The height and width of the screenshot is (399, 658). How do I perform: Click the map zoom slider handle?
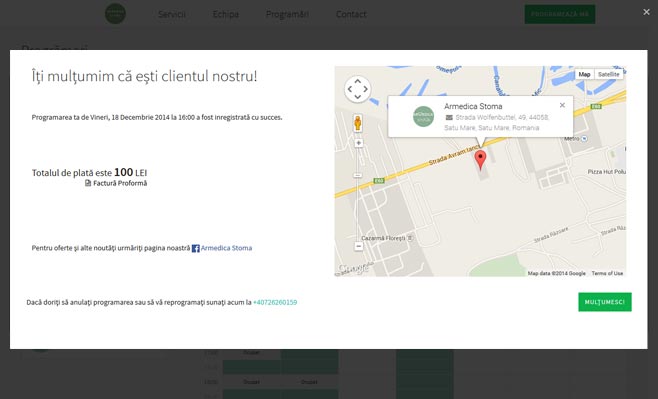[358, 175]
